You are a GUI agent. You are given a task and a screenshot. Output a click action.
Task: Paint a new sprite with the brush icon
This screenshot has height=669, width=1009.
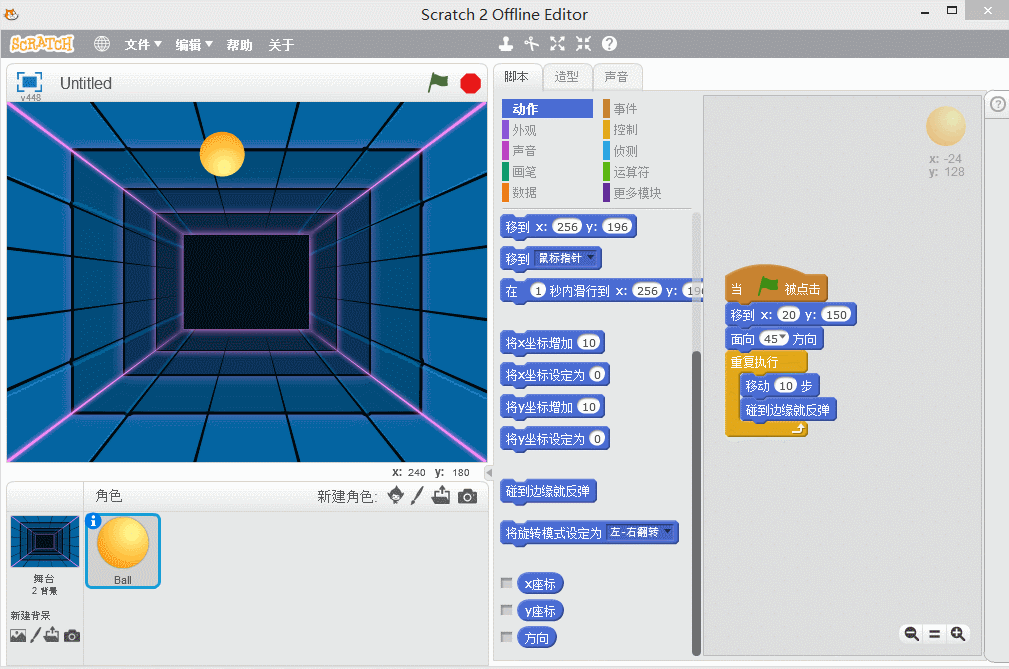(418, 495)
